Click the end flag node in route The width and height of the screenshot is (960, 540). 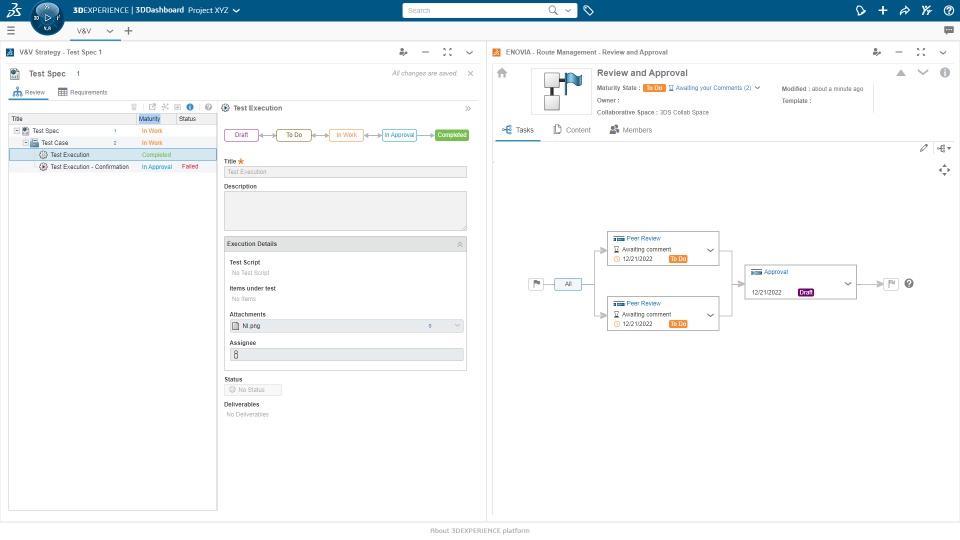(x=891, y=284)
